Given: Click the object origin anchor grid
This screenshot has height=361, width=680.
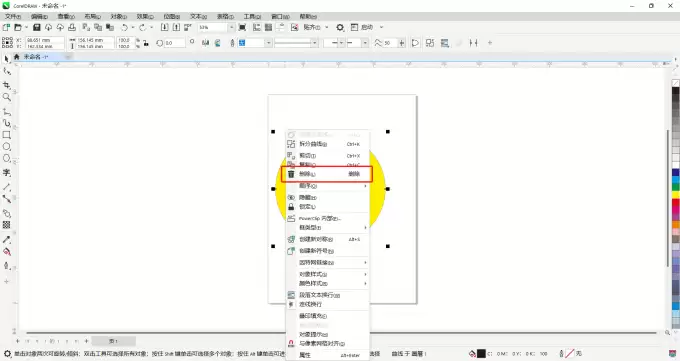Looking at the screenshot, I should (7, 43).
